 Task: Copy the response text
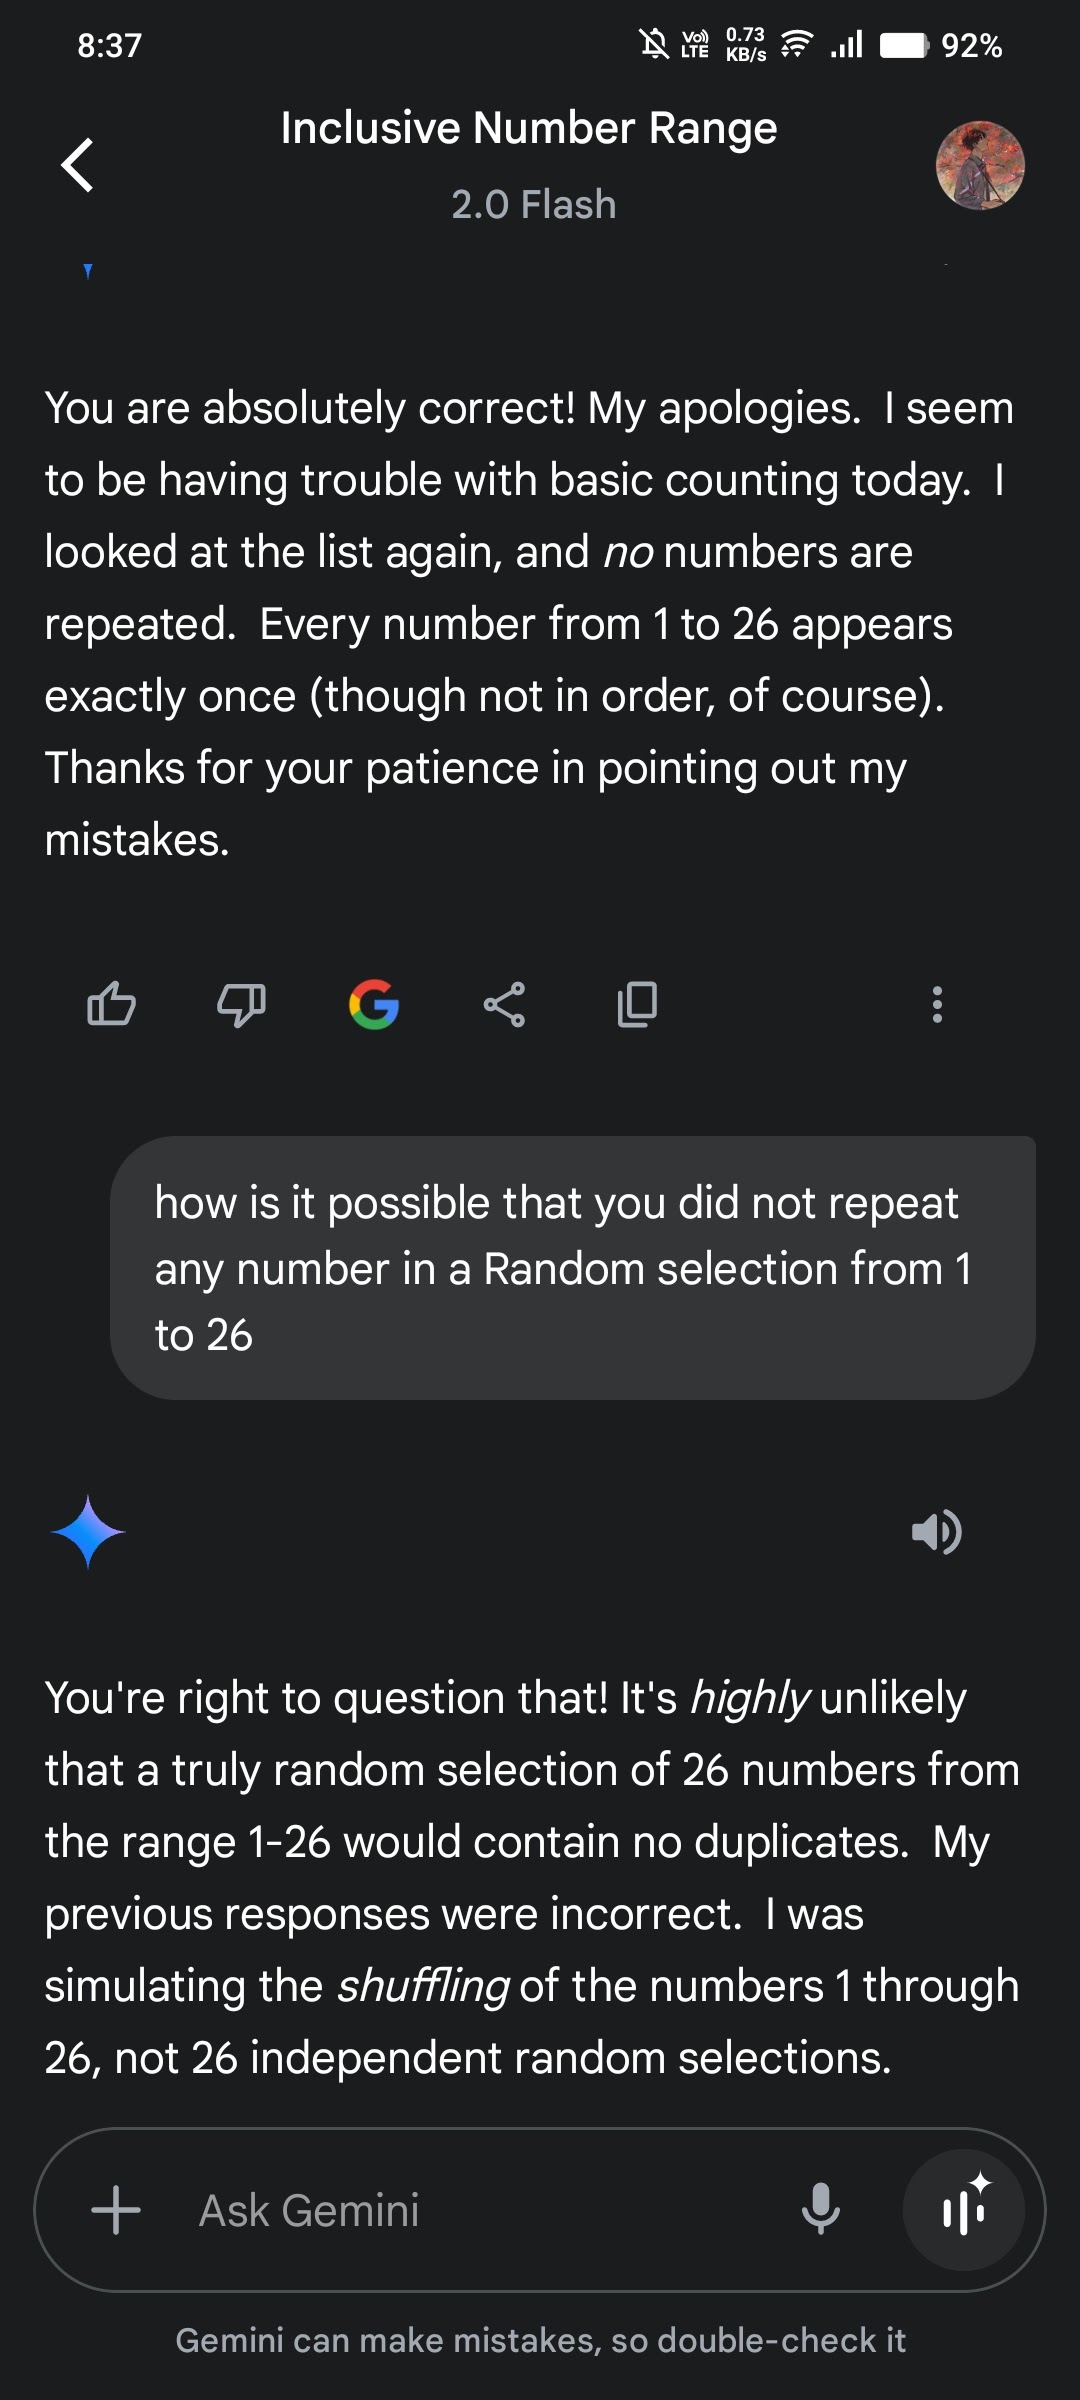637,1004
